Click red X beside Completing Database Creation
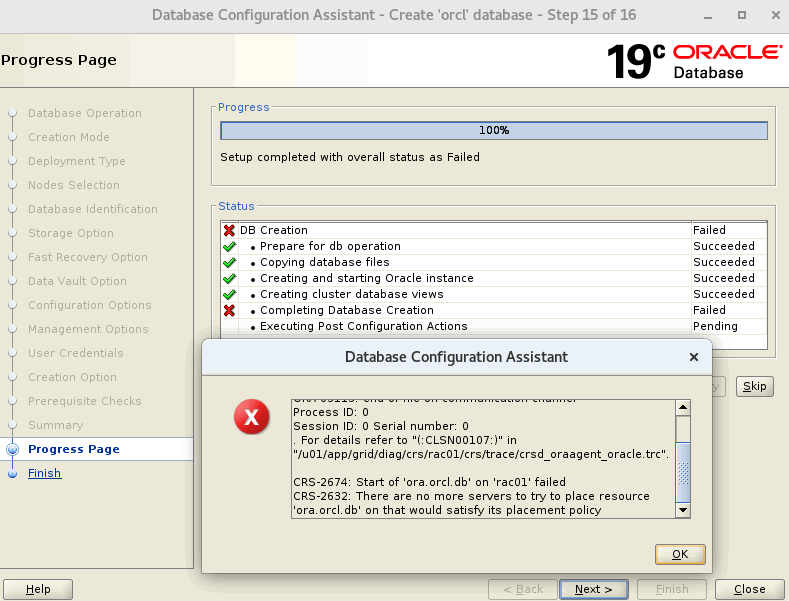The height and width of the screenshot is (601, 789). pyautogui.click(x=229, y=311)
